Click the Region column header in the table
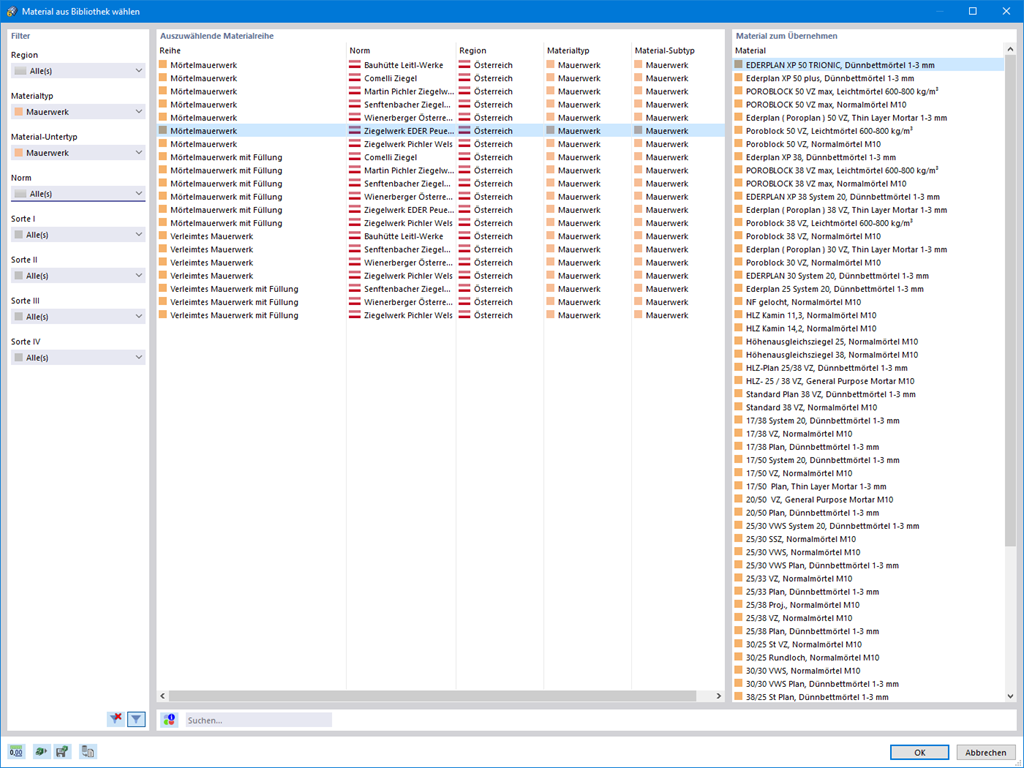Screen dimensions: 1024x768 pos(500,50)
